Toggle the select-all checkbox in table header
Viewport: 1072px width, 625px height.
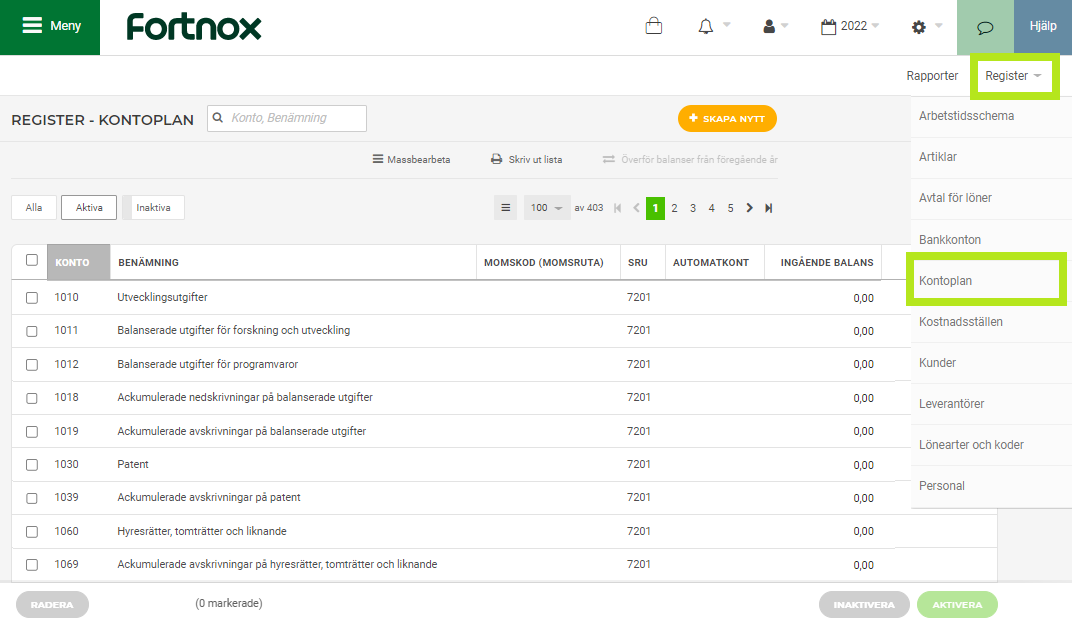tap(32, 260)
